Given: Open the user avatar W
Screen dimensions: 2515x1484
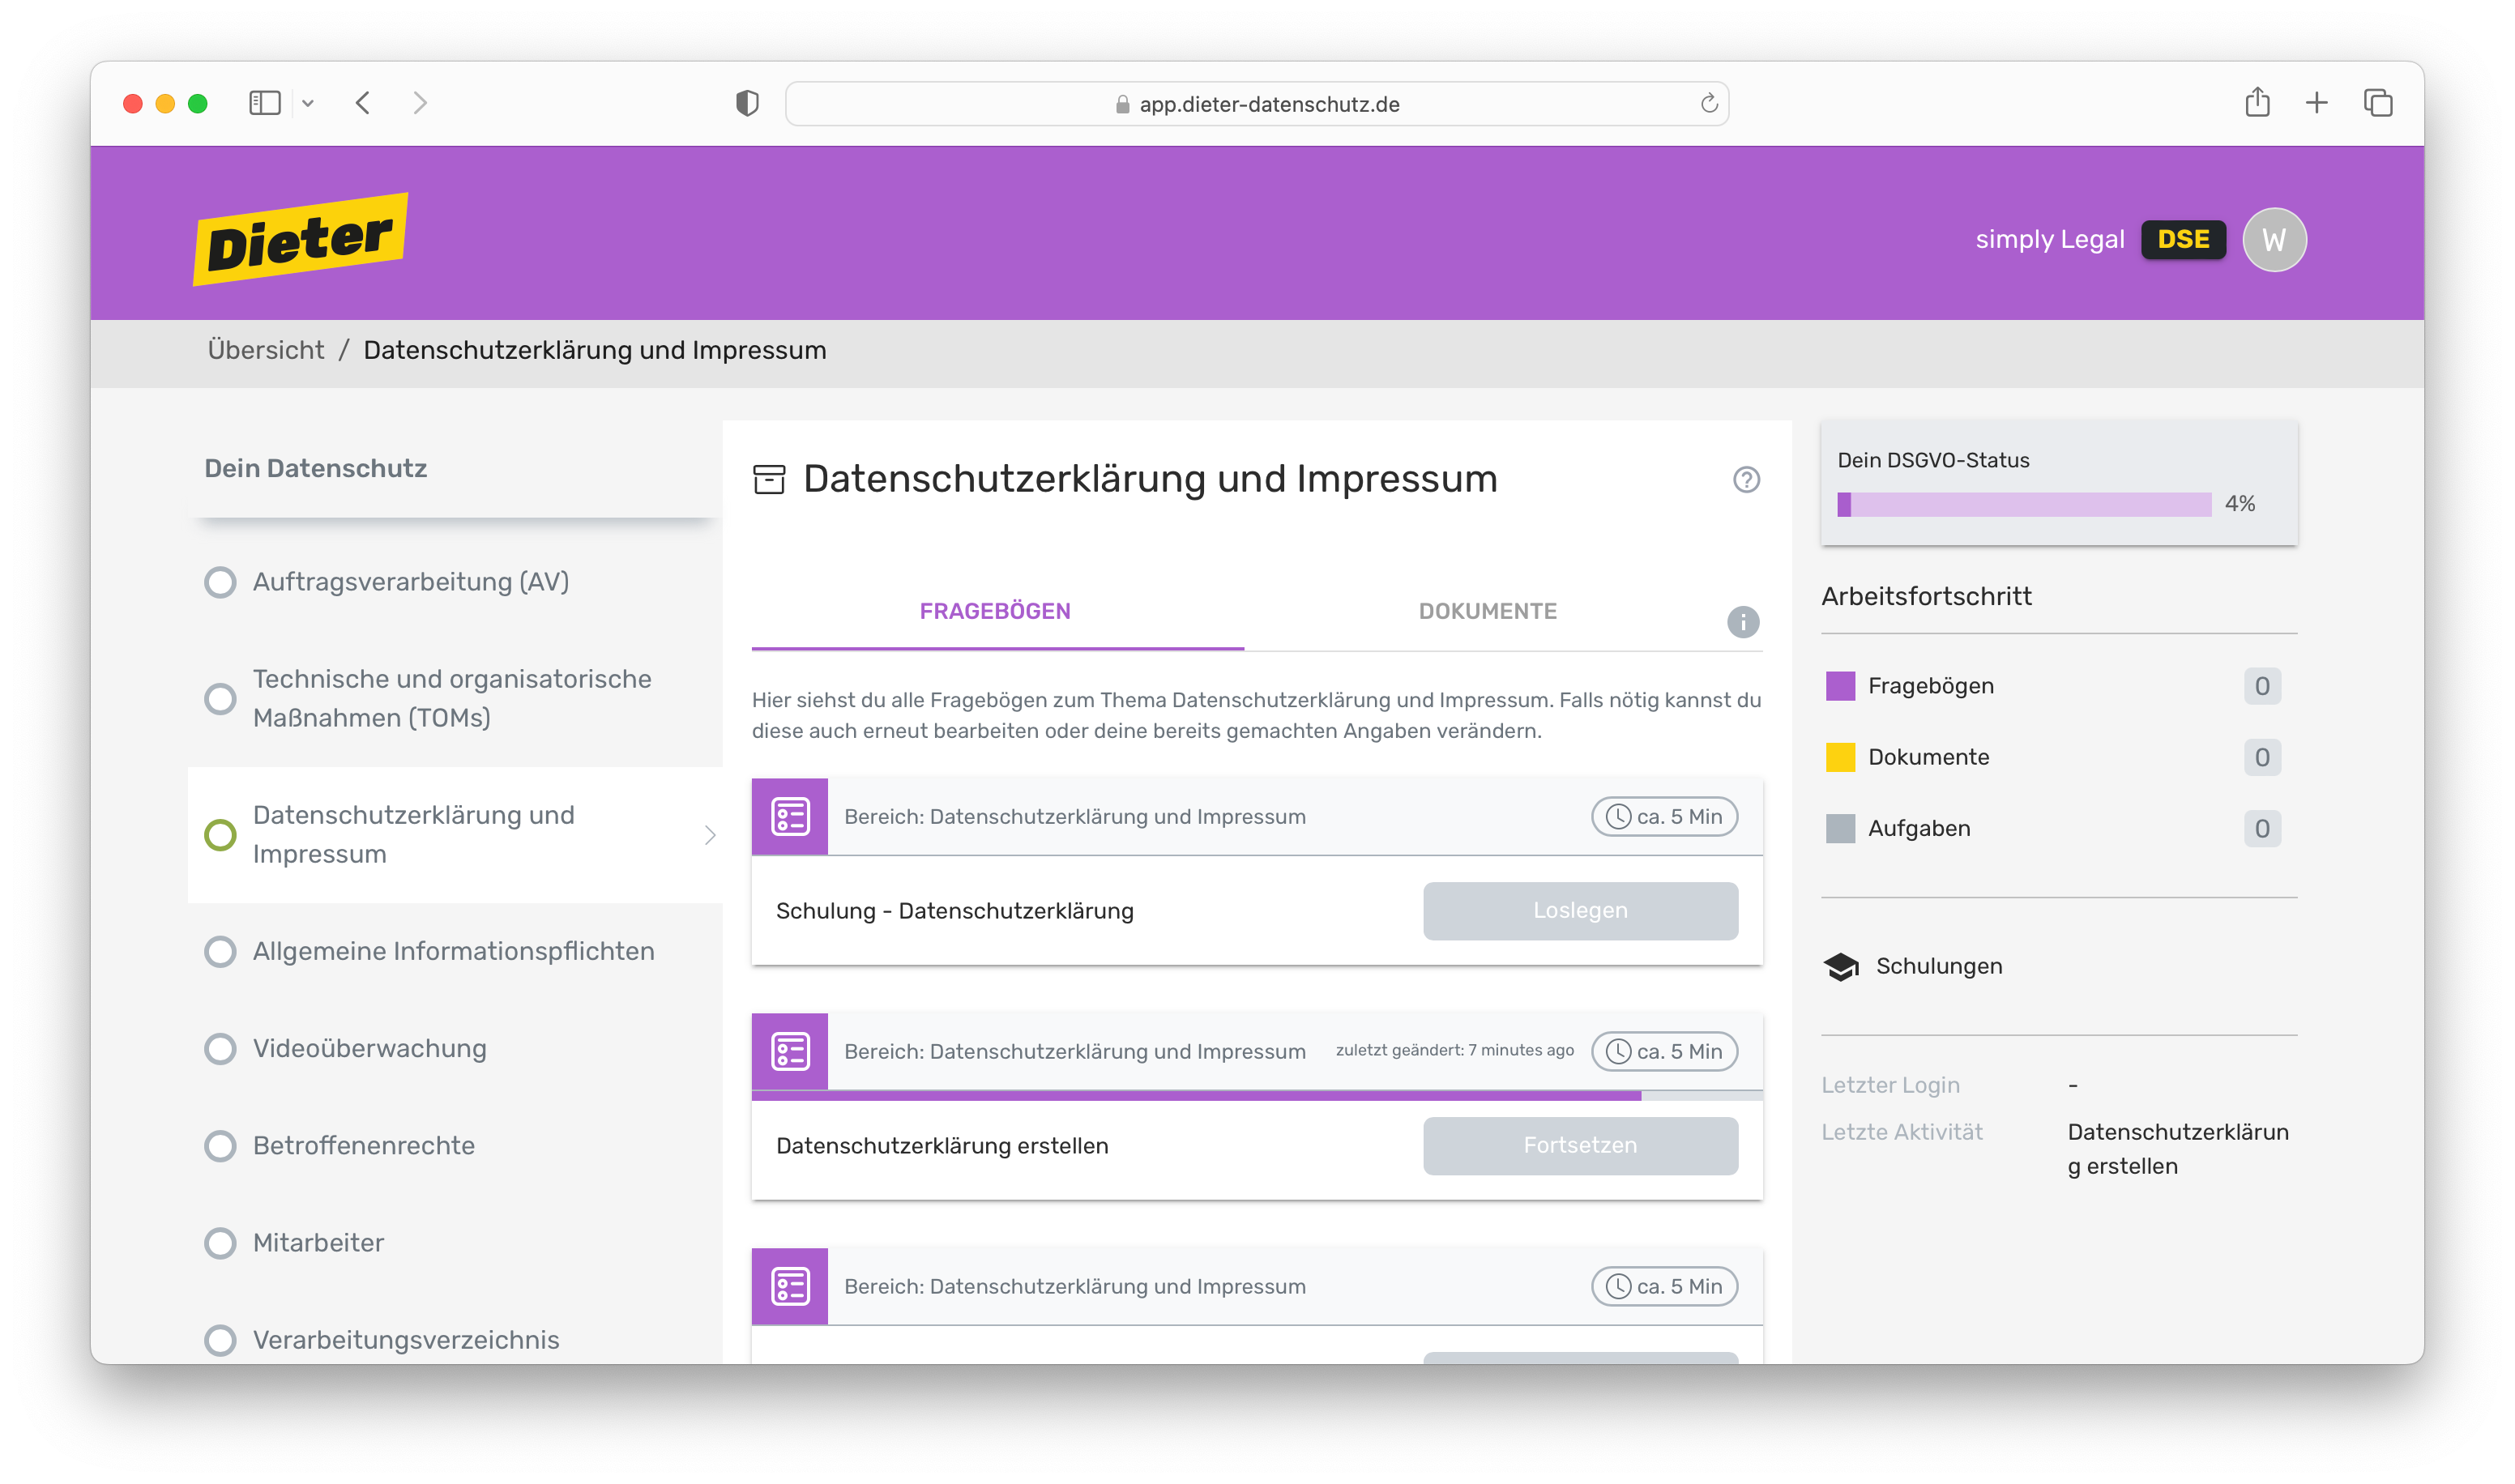Looking at the screenshot, I should coord(2274,240).
